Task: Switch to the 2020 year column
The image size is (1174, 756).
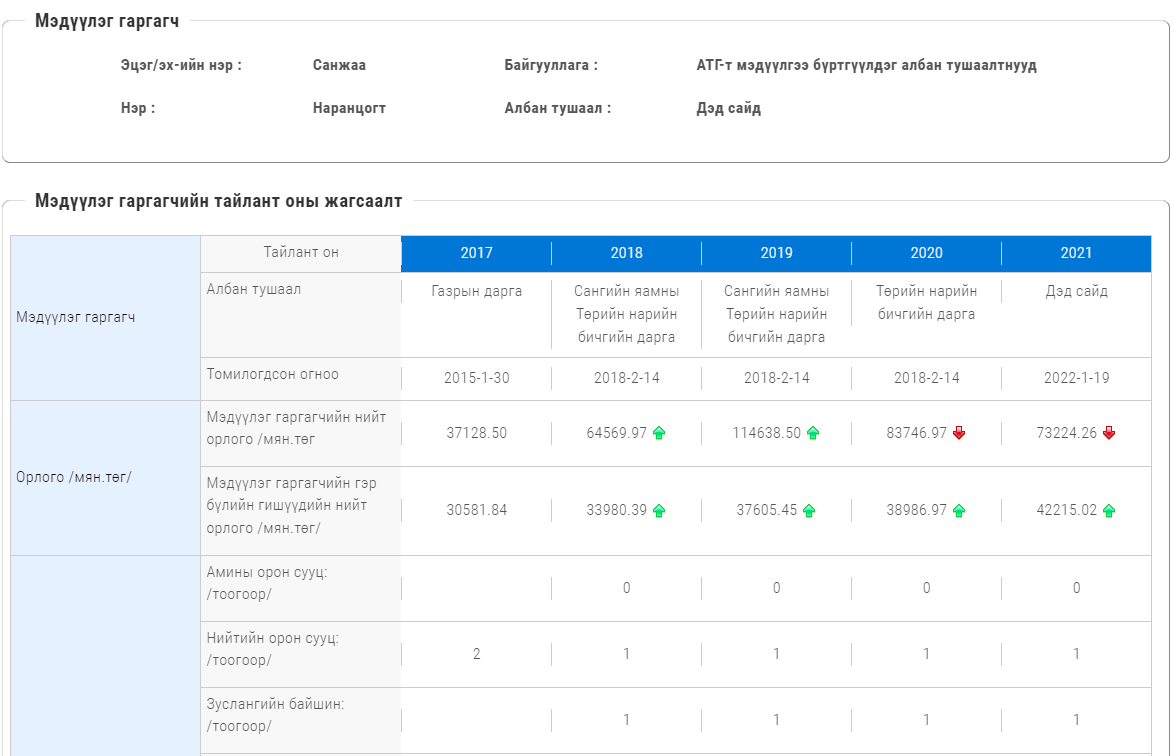Action: pos(926,253)
